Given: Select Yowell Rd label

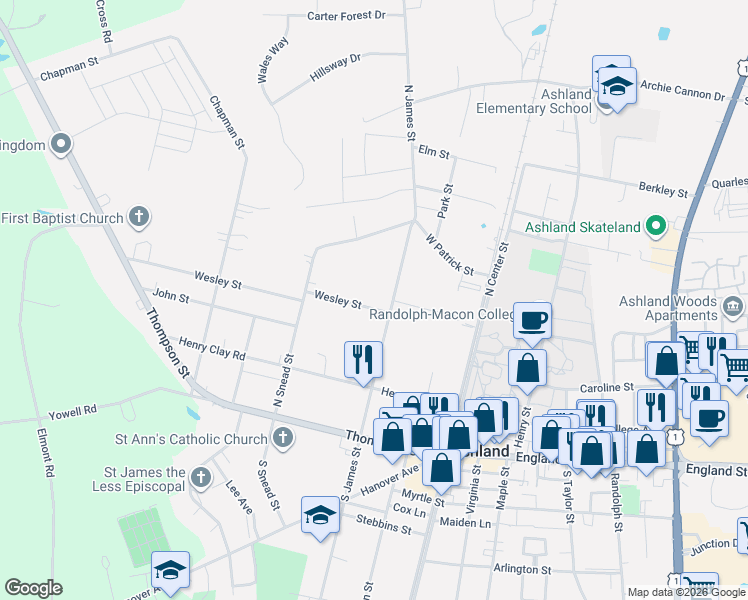Looking at the screenshot, I should (73, 413).
